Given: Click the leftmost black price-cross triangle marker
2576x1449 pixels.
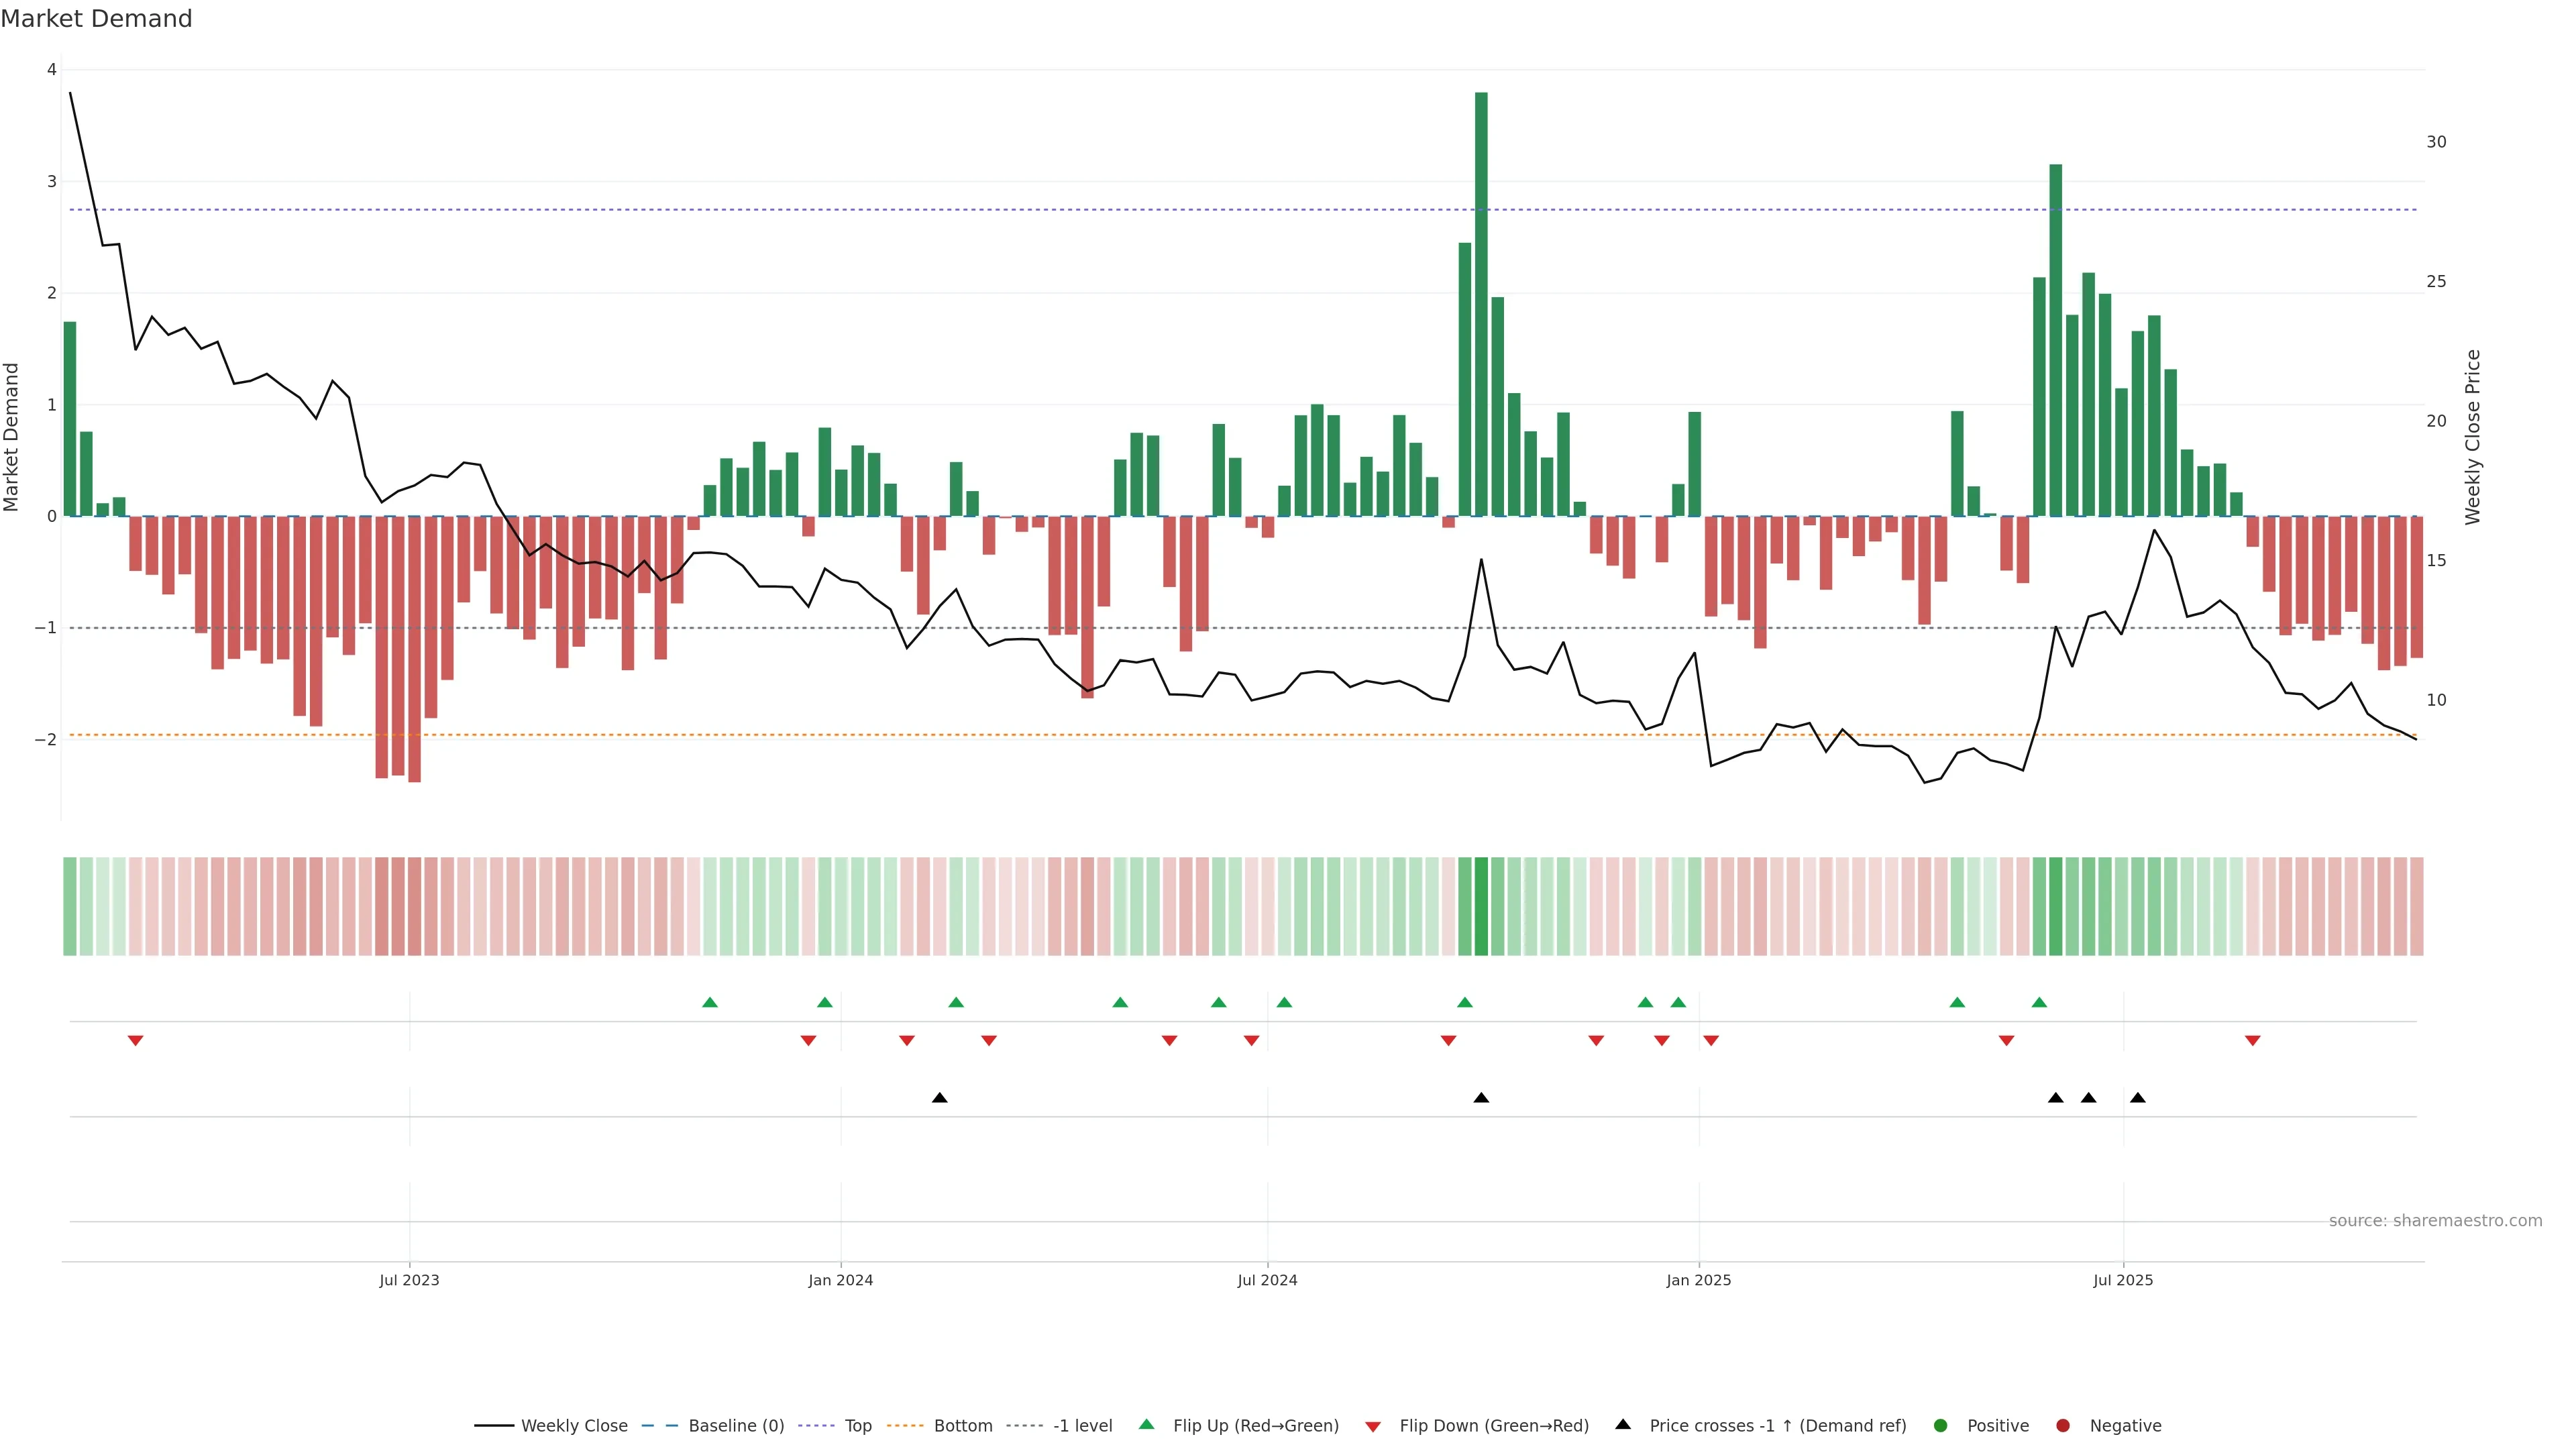Looking at the screenshot, I should (x=940, y=1098).
